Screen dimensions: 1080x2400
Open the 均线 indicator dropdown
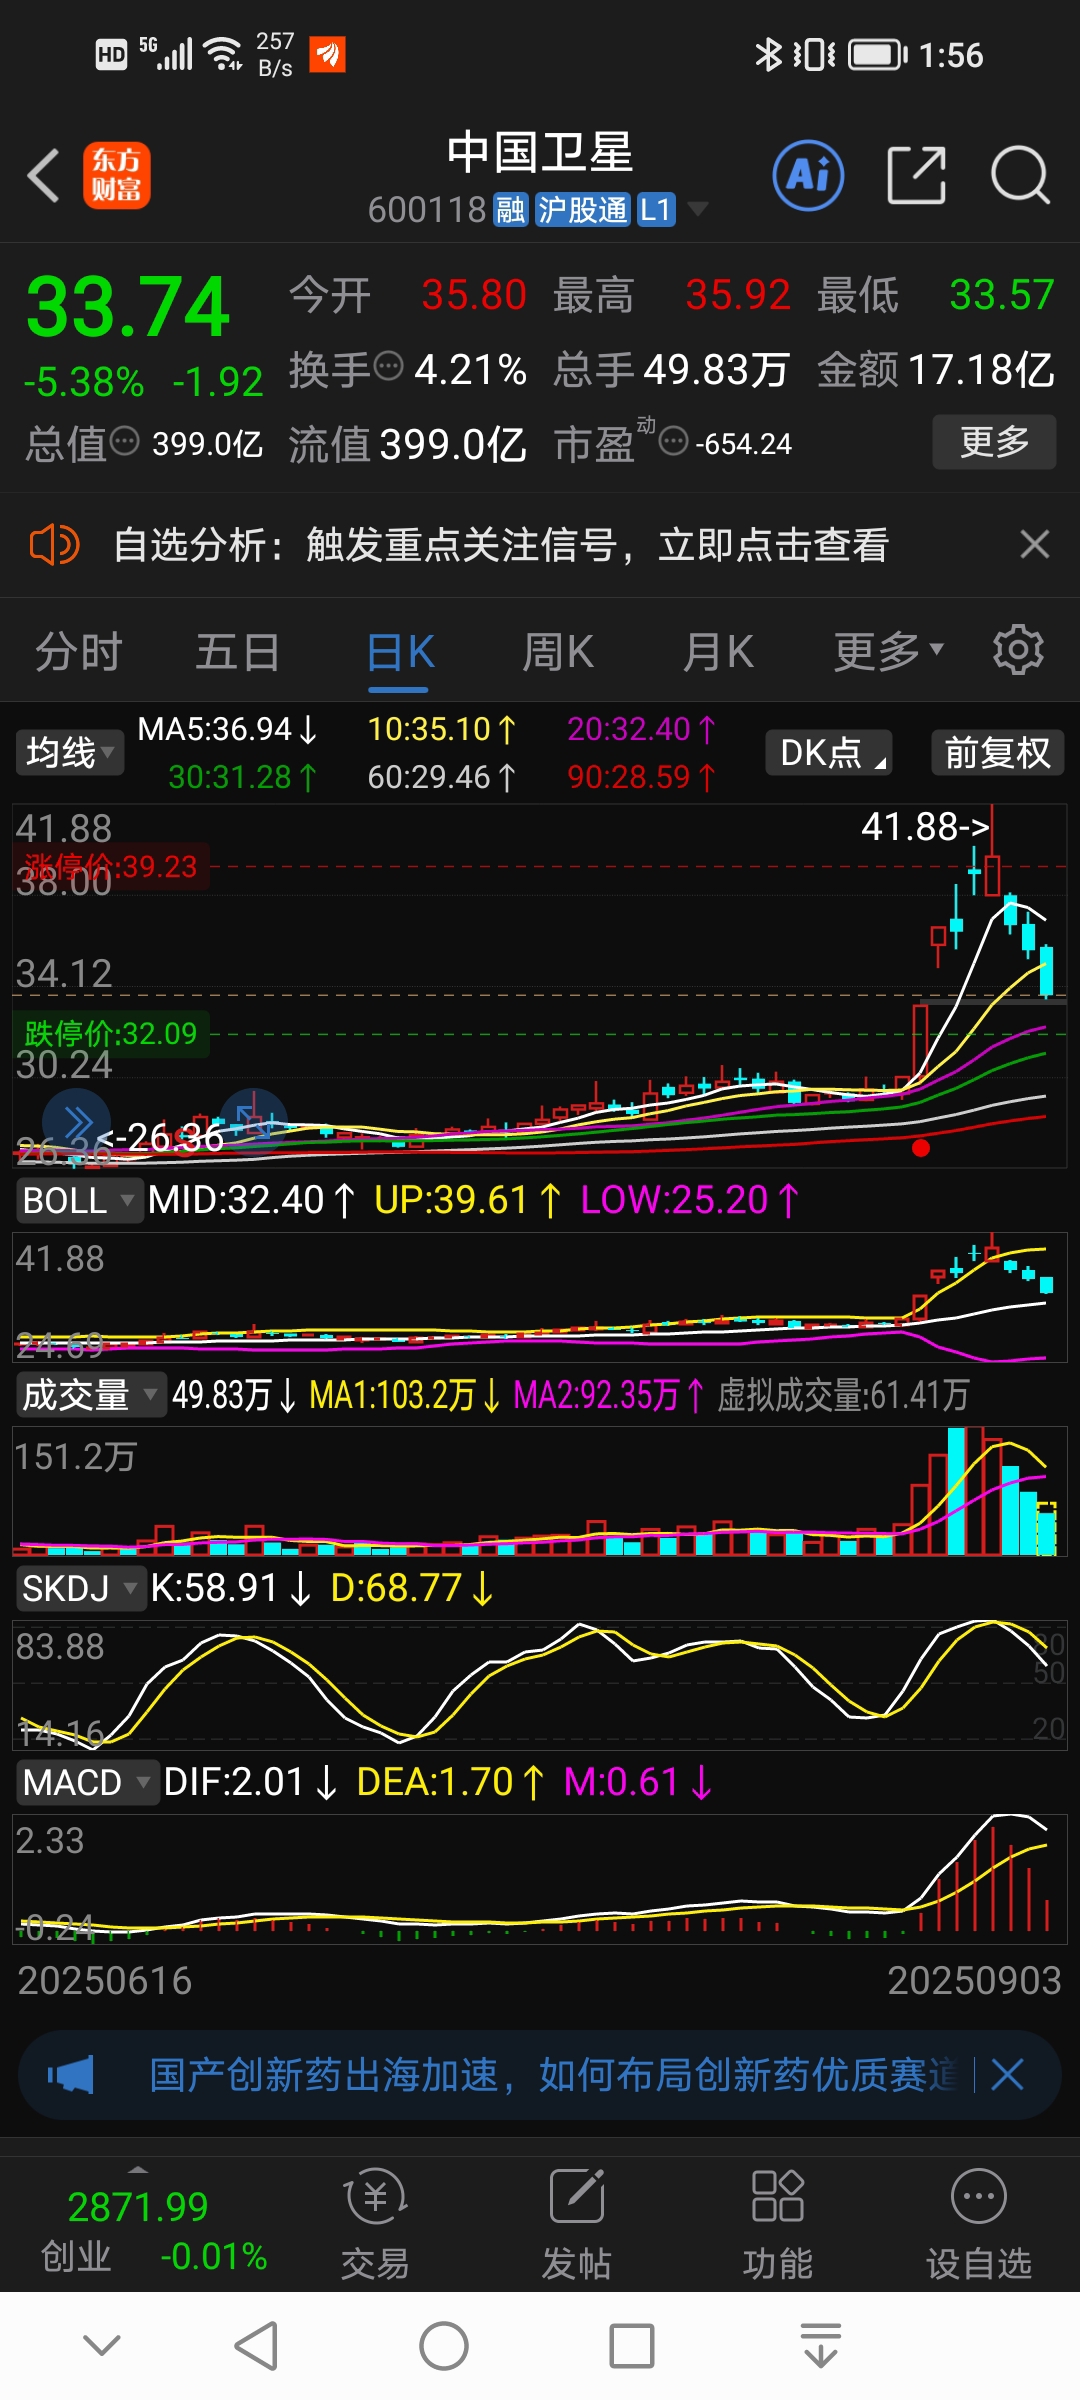tap(70, 752)
